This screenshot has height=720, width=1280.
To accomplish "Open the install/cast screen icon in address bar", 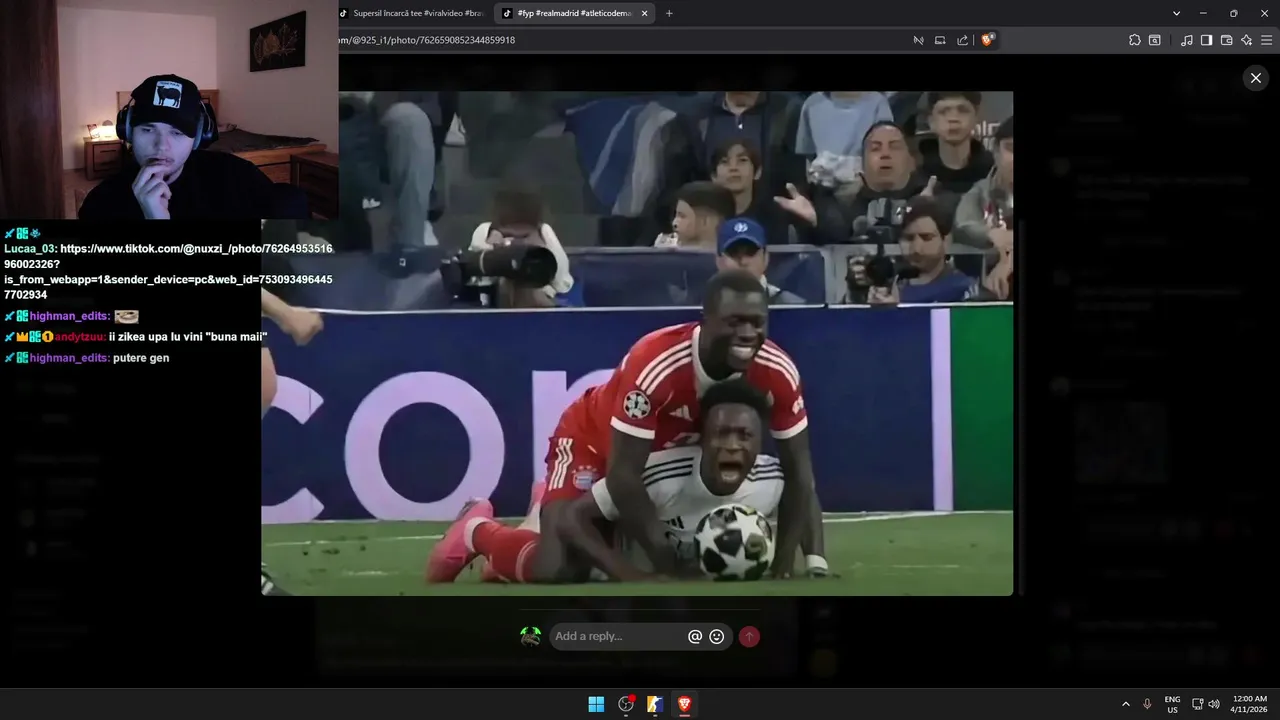I will 940,40.
